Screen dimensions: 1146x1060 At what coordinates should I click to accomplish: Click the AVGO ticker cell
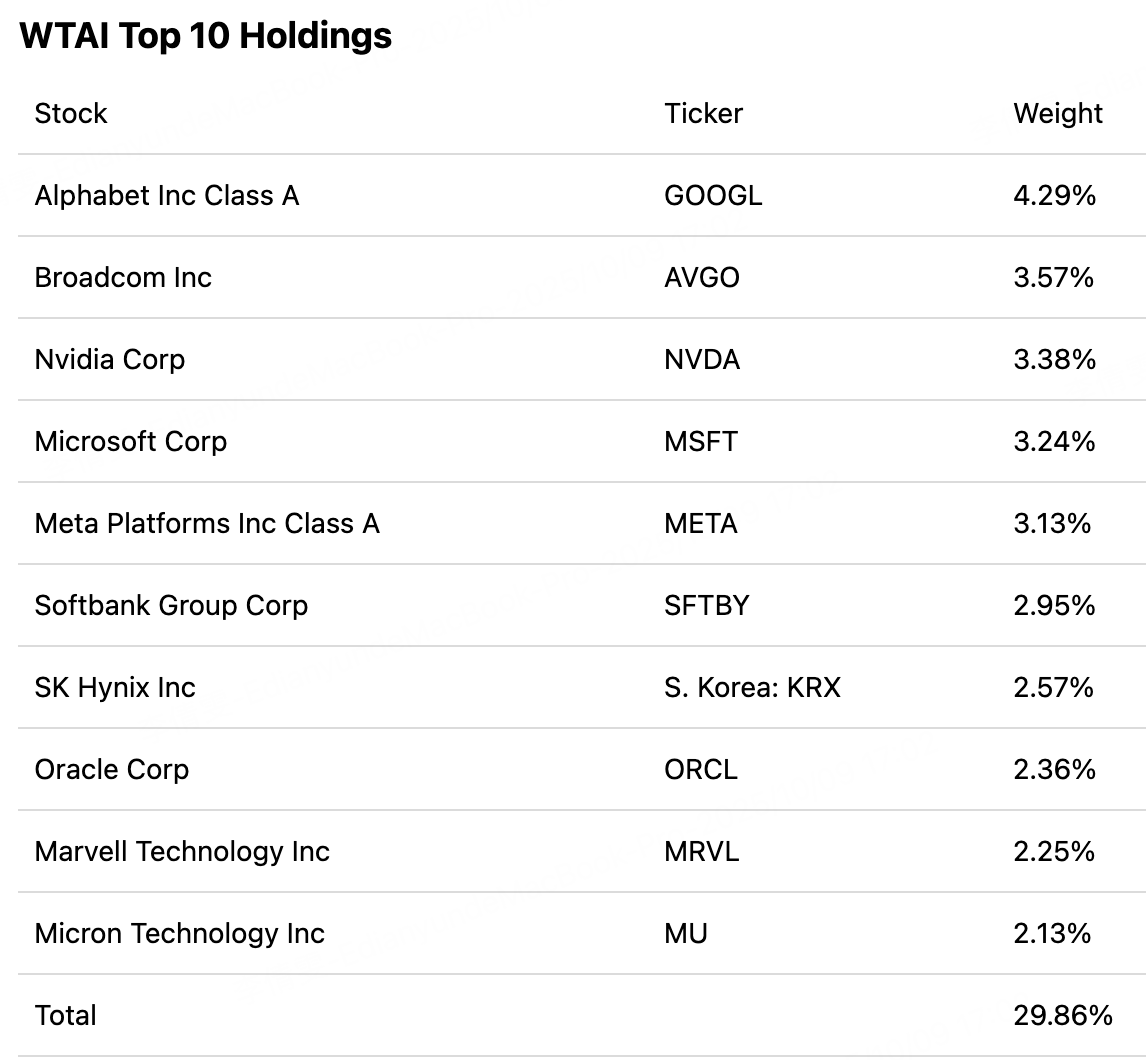(x=702, y=277)
